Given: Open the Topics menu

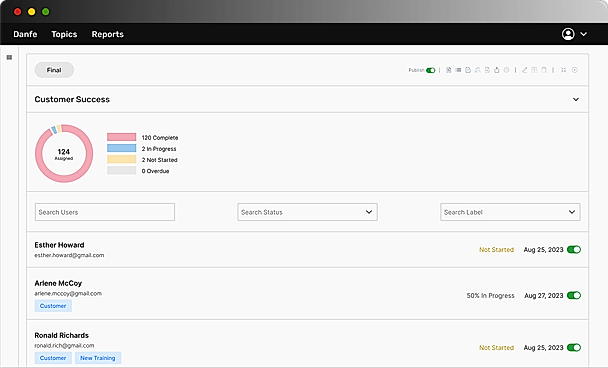Looking at the screenshot, I should pyautogui.click(x=64, y=34).
